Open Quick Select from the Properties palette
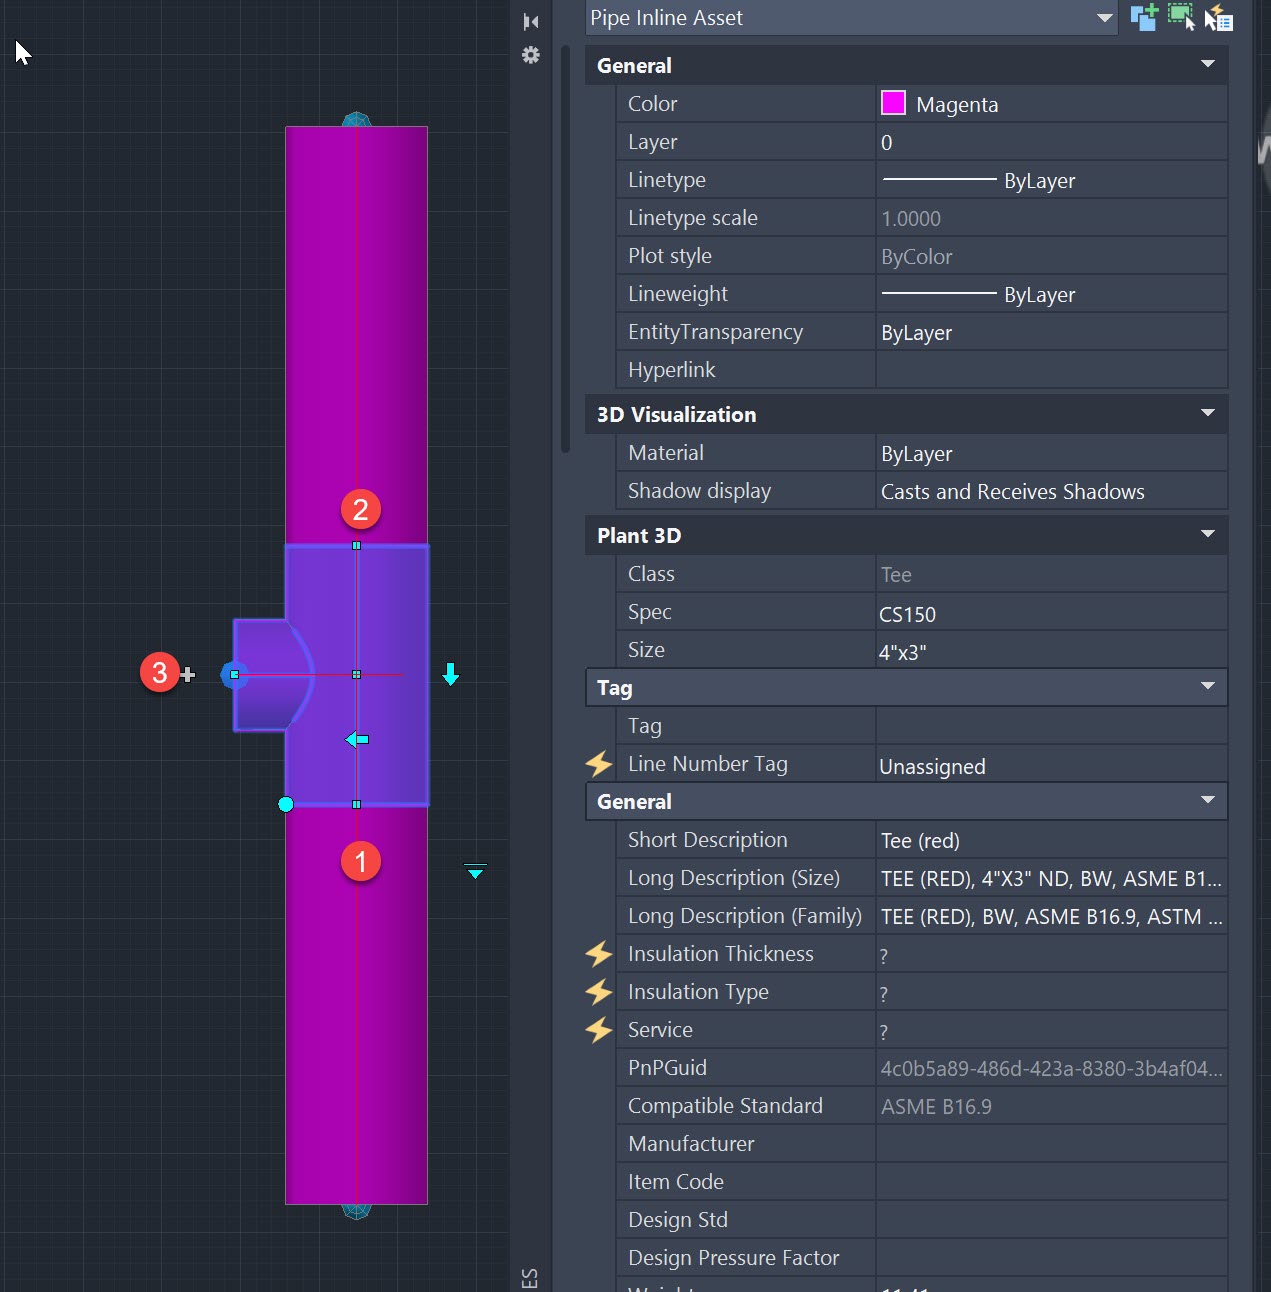Screen dimensions: 1271x1292 click(1219, 17)
